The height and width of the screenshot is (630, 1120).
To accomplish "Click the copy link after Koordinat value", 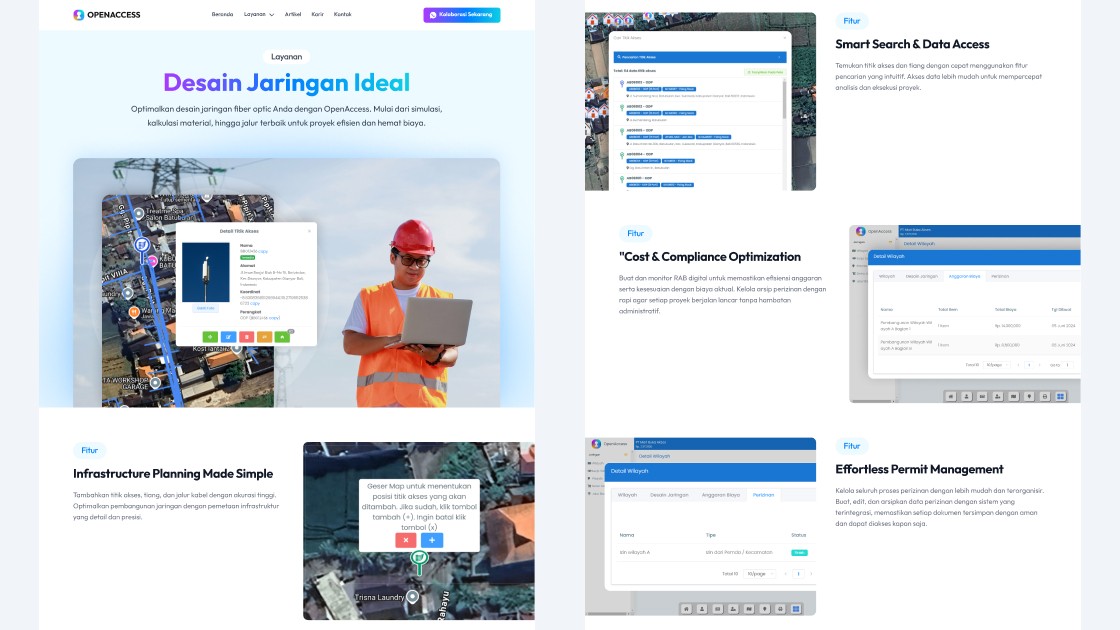I will point(255,303).
